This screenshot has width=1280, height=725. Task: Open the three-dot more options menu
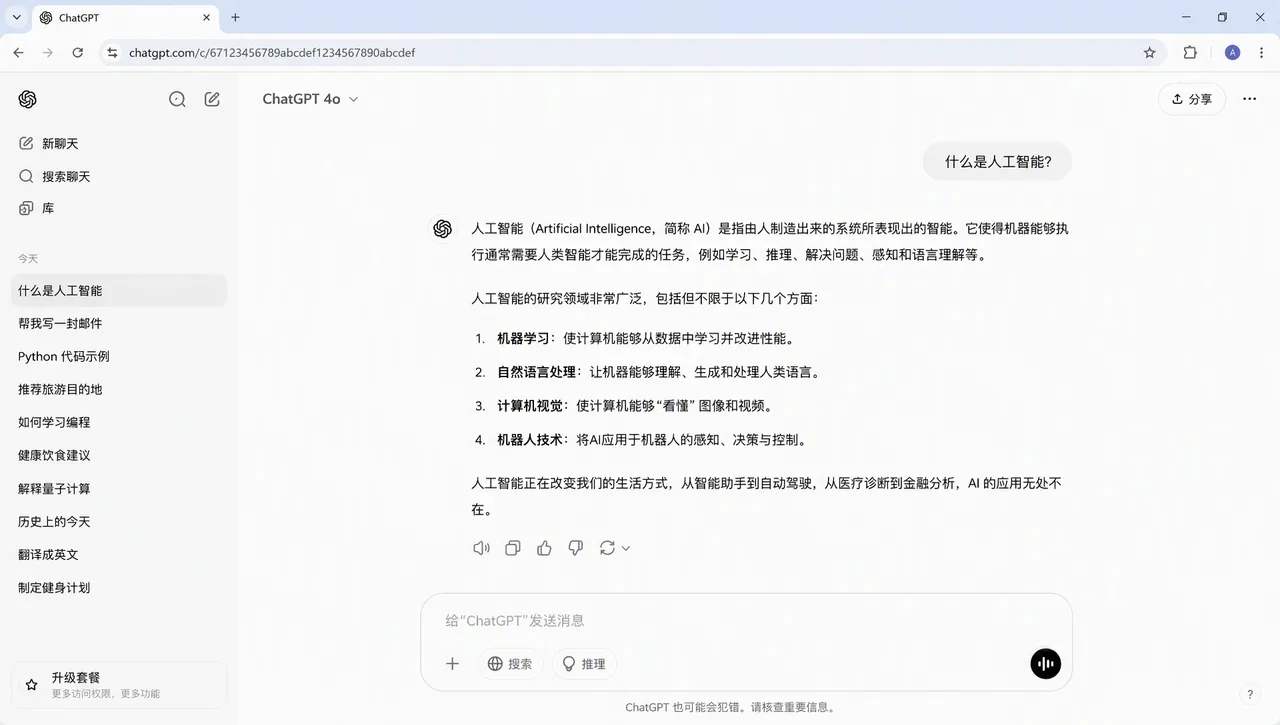click(1249, 99)
